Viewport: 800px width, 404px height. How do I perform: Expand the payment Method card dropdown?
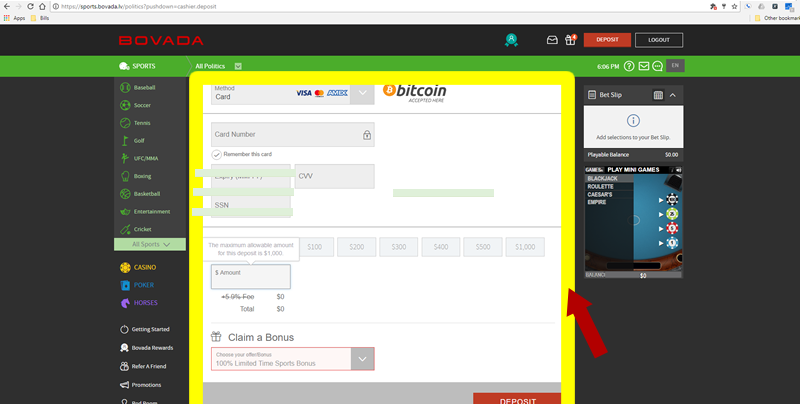pyautogui.click(x=362, y=93)
